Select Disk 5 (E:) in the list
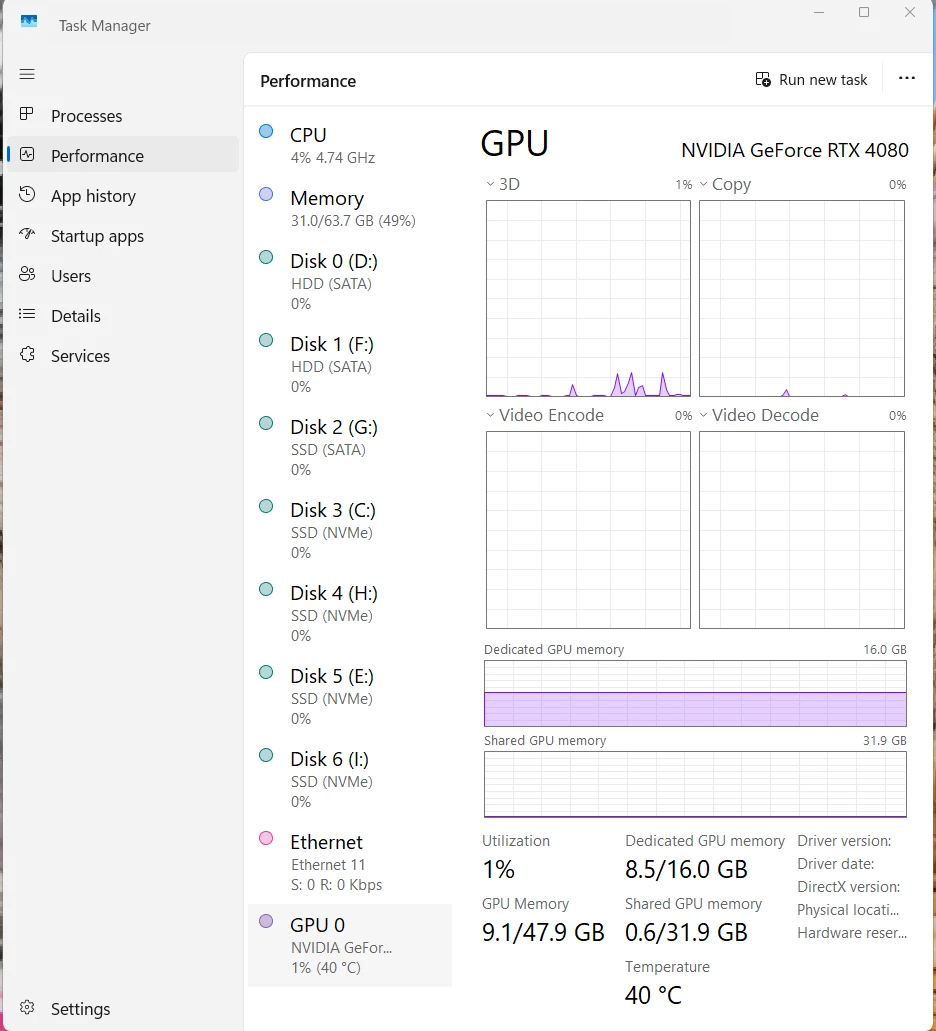Screen dimensions: 936x1031 [350, 696]
